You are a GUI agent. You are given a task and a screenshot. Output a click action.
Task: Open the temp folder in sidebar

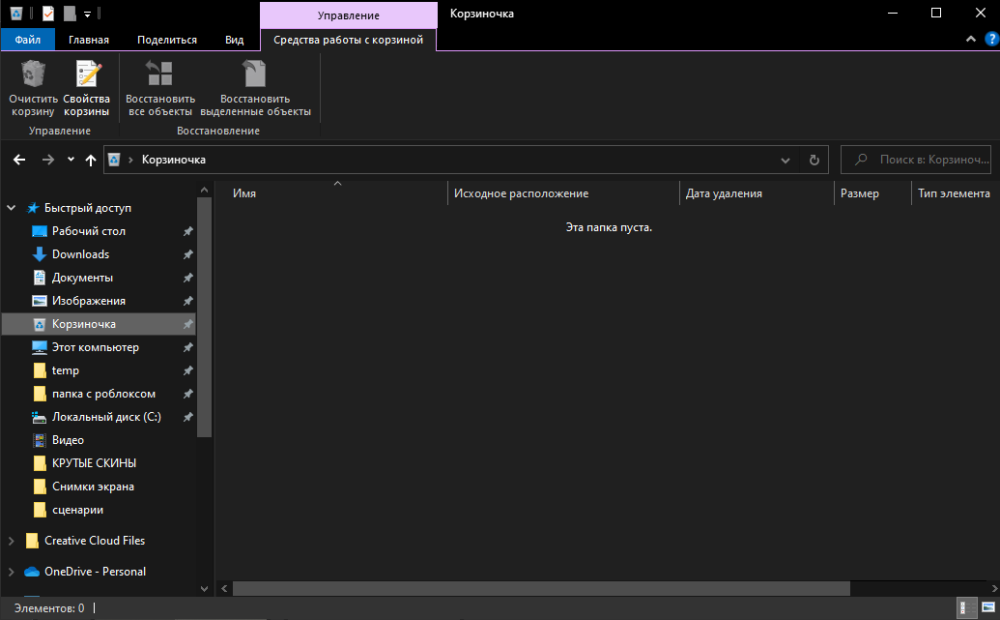65,371
